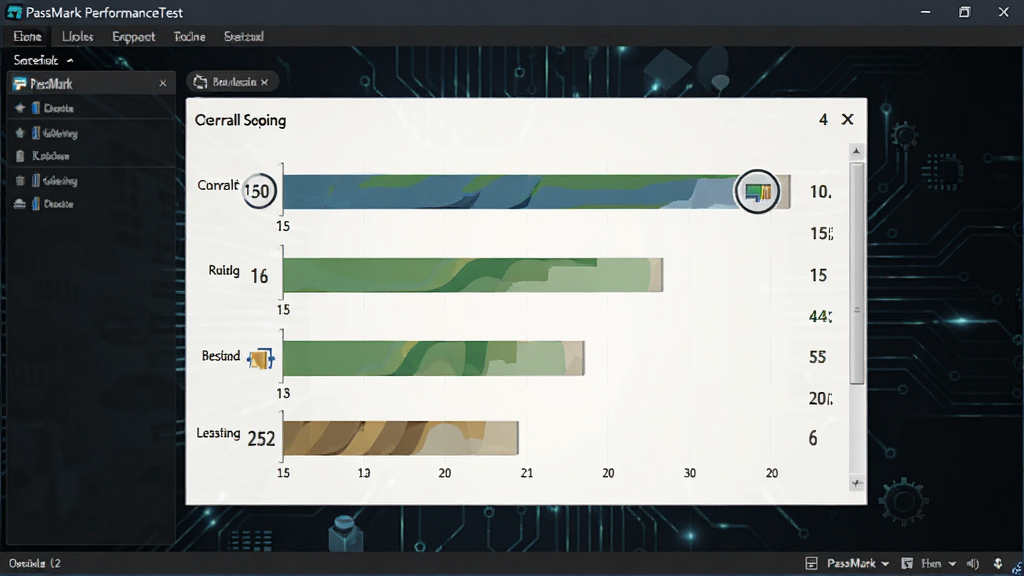Open the Enppact menu

pos(133,37)
